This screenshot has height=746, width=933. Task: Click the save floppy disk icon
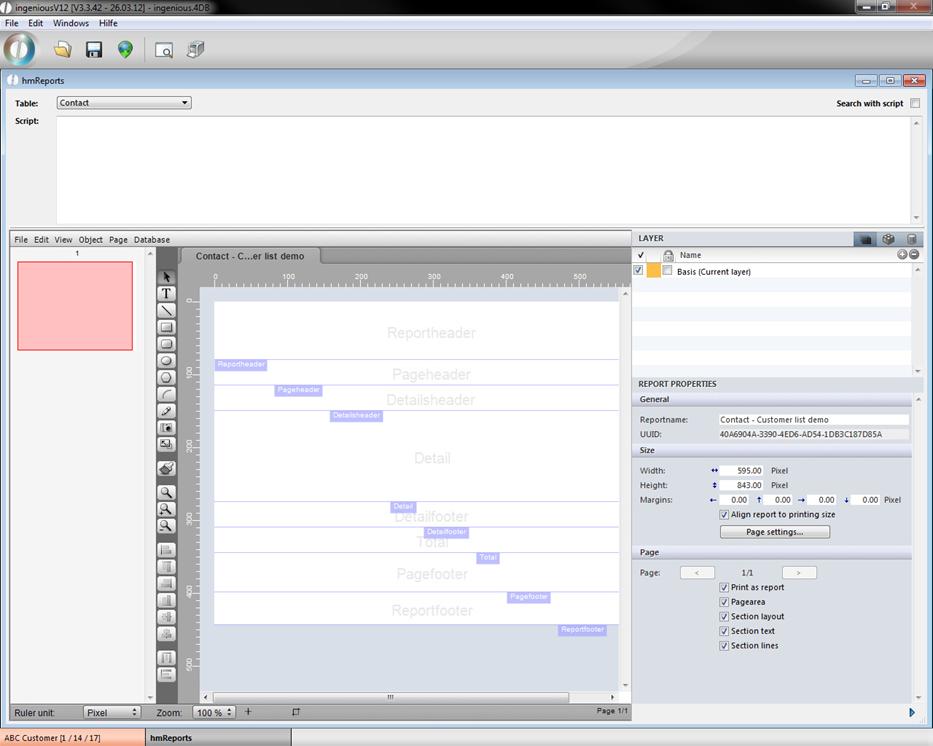94,50
